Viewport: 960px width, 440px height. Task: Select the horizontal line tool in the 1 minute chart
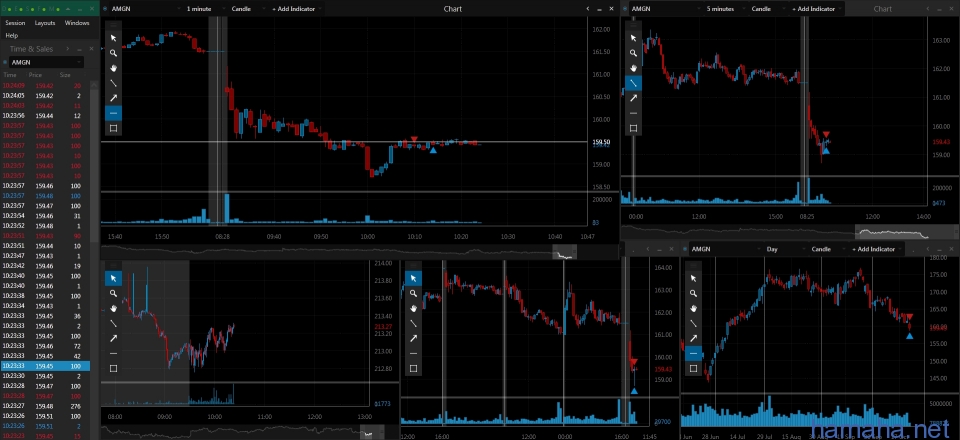113,113
